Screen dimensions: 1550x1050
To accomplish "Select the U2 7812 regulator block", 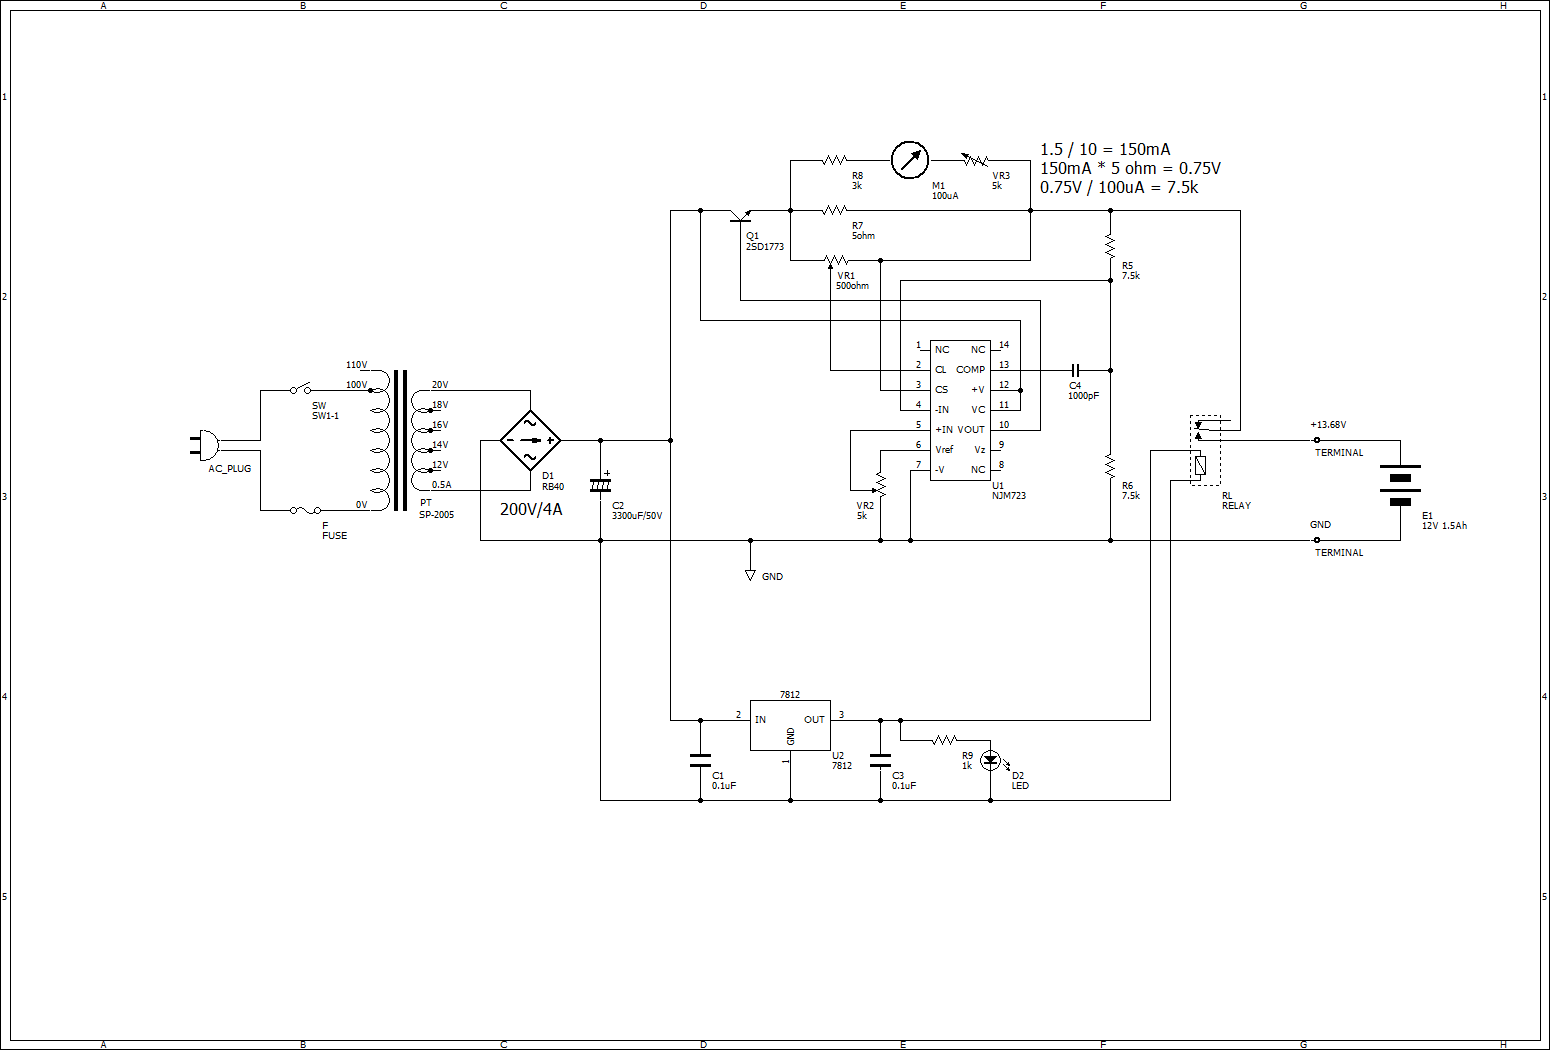I will tap(790, 723).
